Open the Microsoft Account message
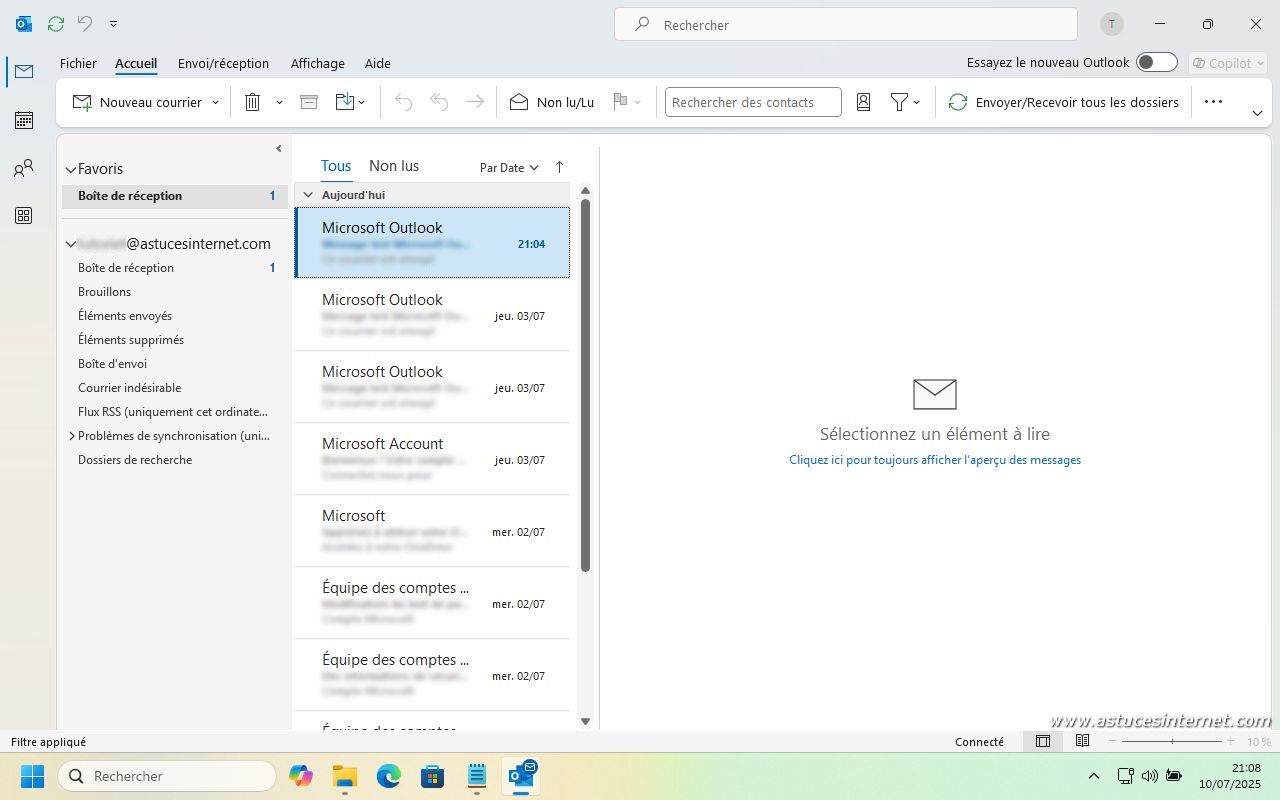Screen dimensions: 1280x800 click(432, 459)
